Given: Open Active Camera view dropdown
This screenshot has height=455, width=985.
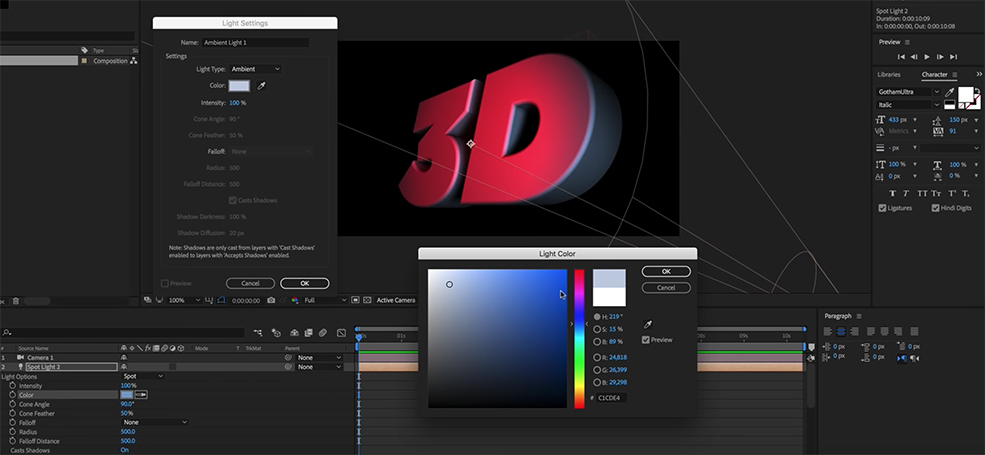Looking at the screenshot, I should coord(396,300).
